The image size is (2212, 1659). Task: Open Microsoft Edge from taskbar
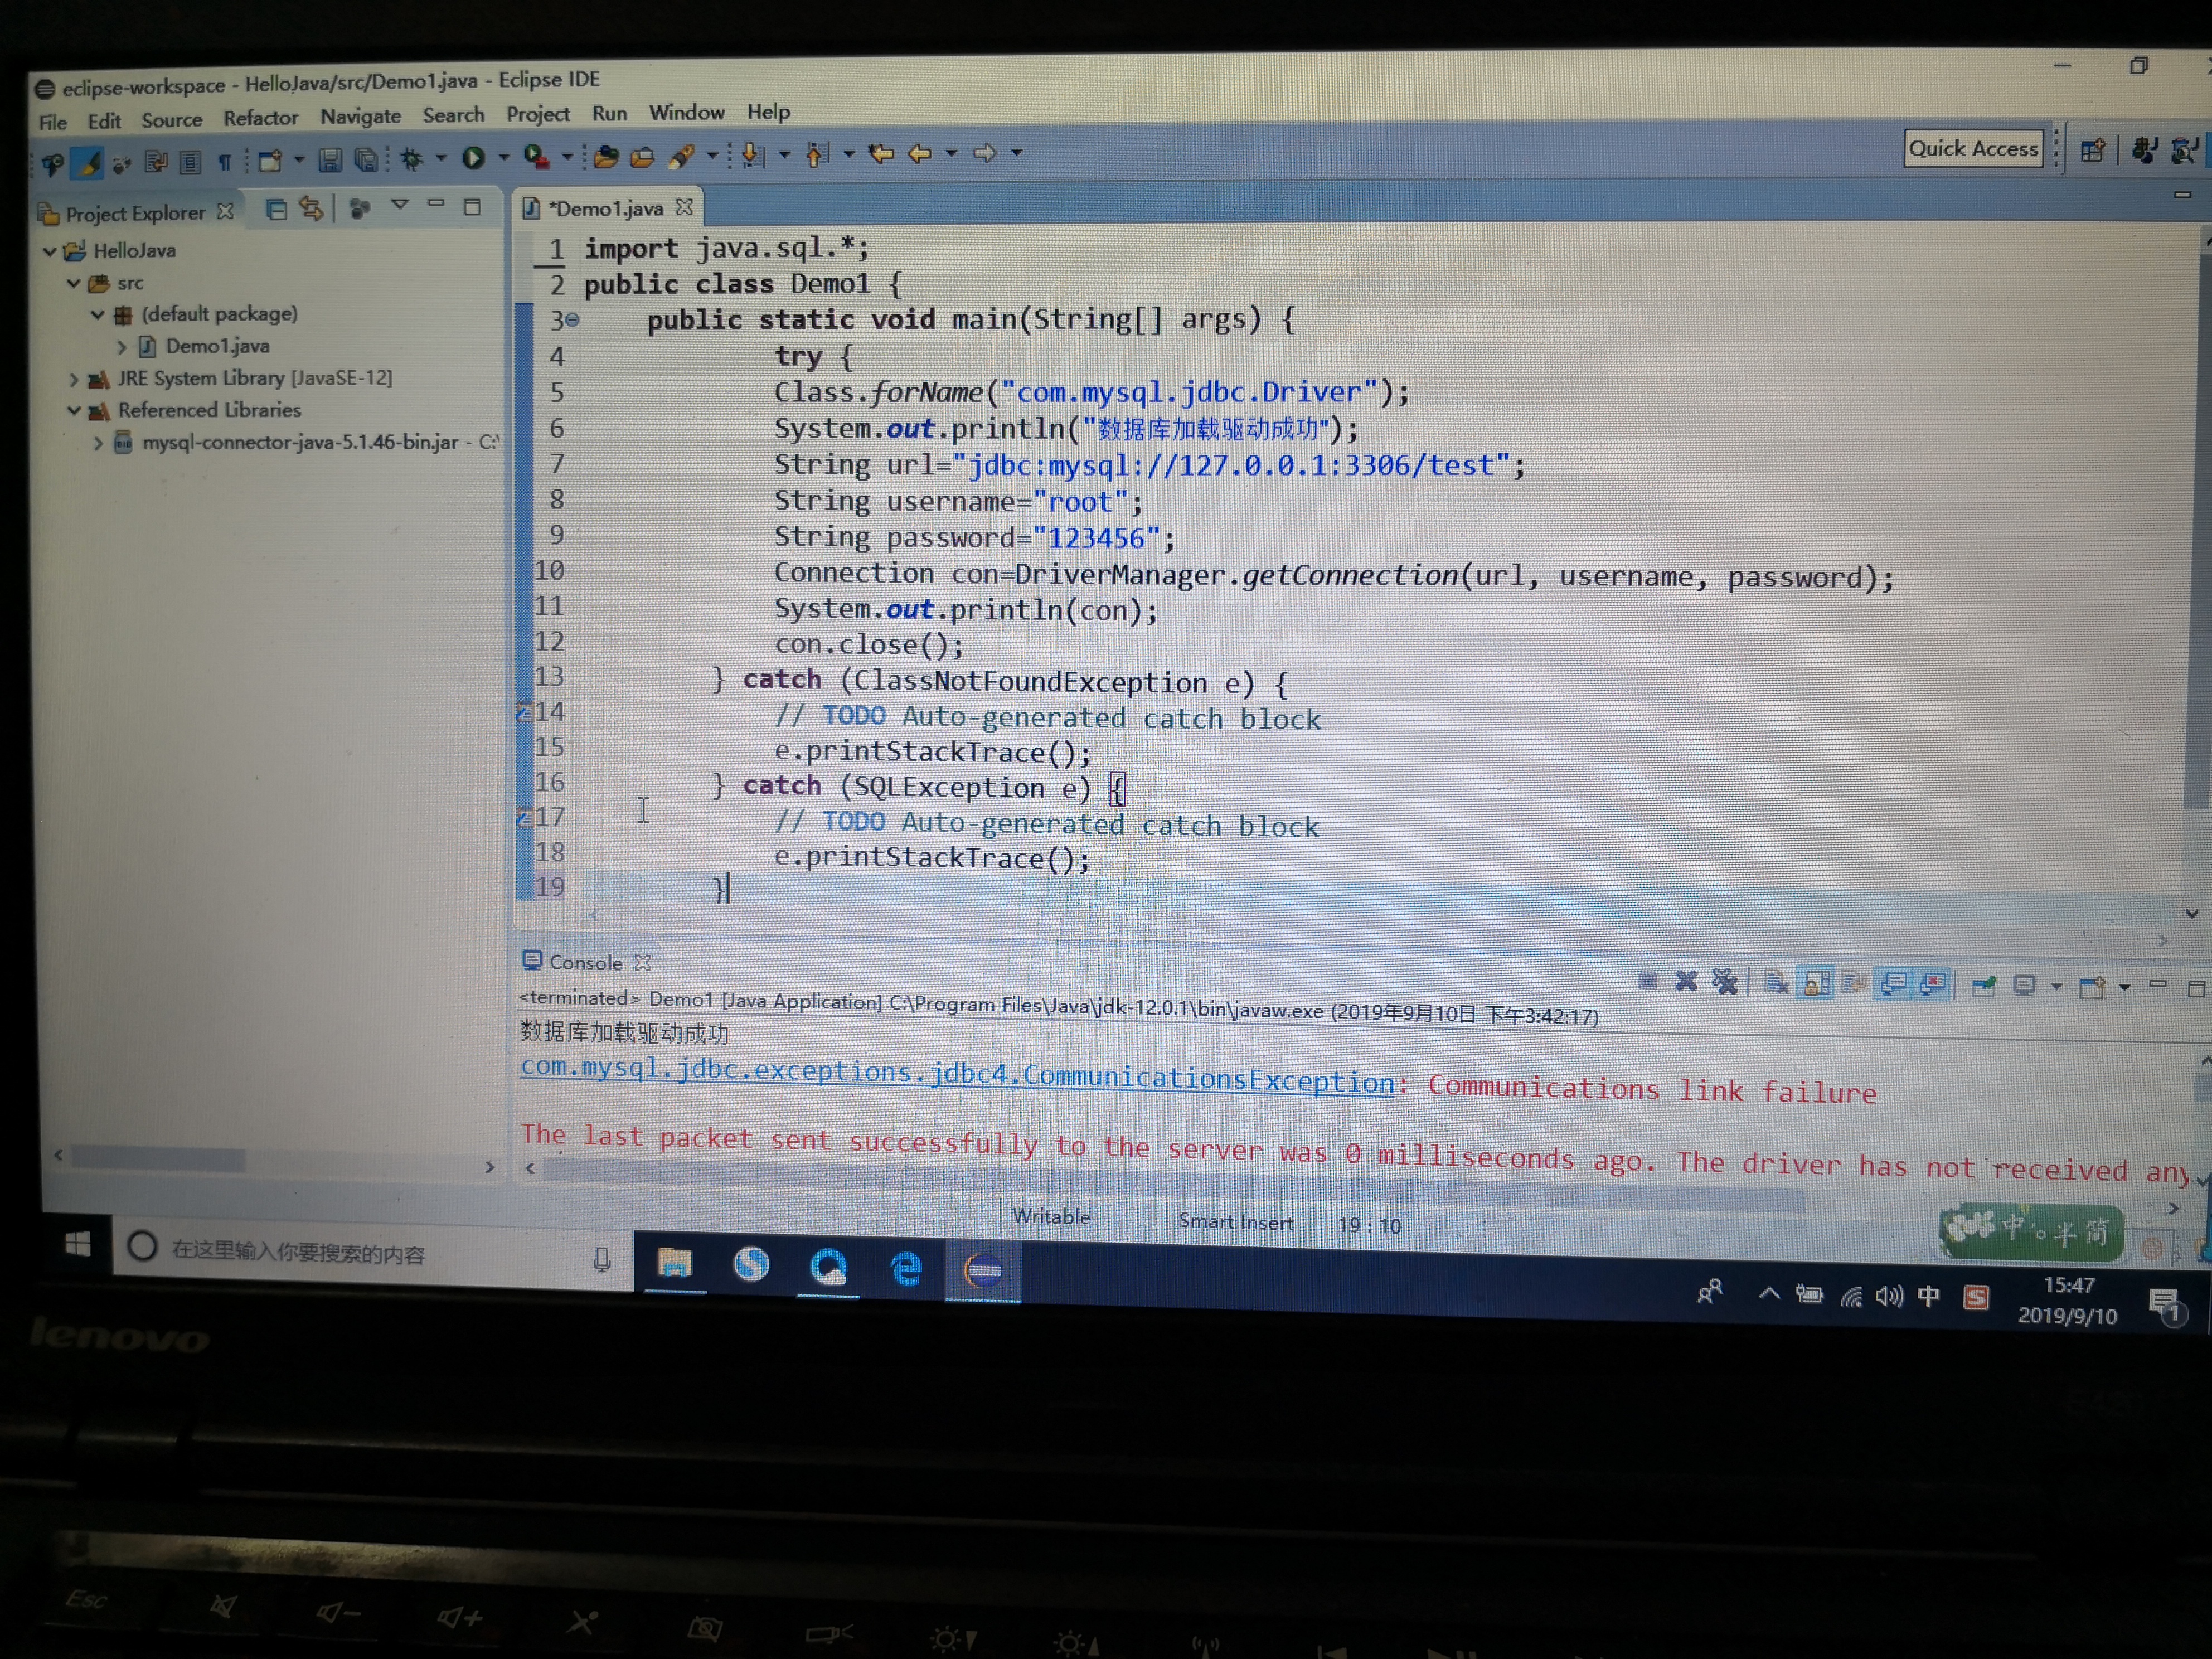pos(906,1269)
